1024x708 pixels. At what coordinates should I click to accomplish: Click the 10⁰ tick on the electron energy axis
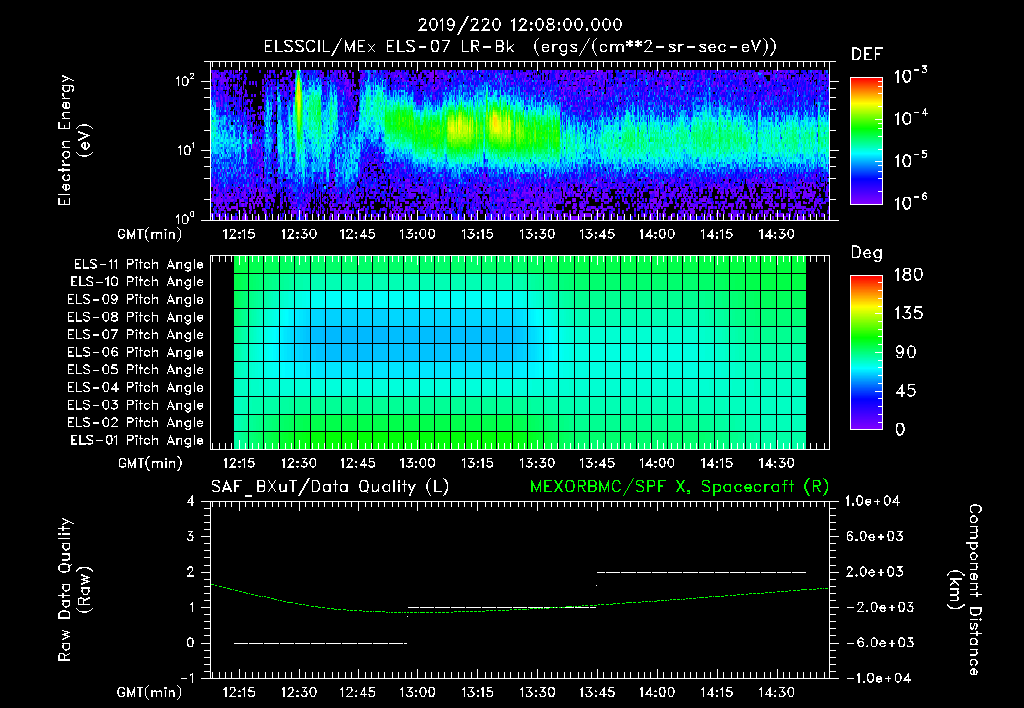click(185, 217)
